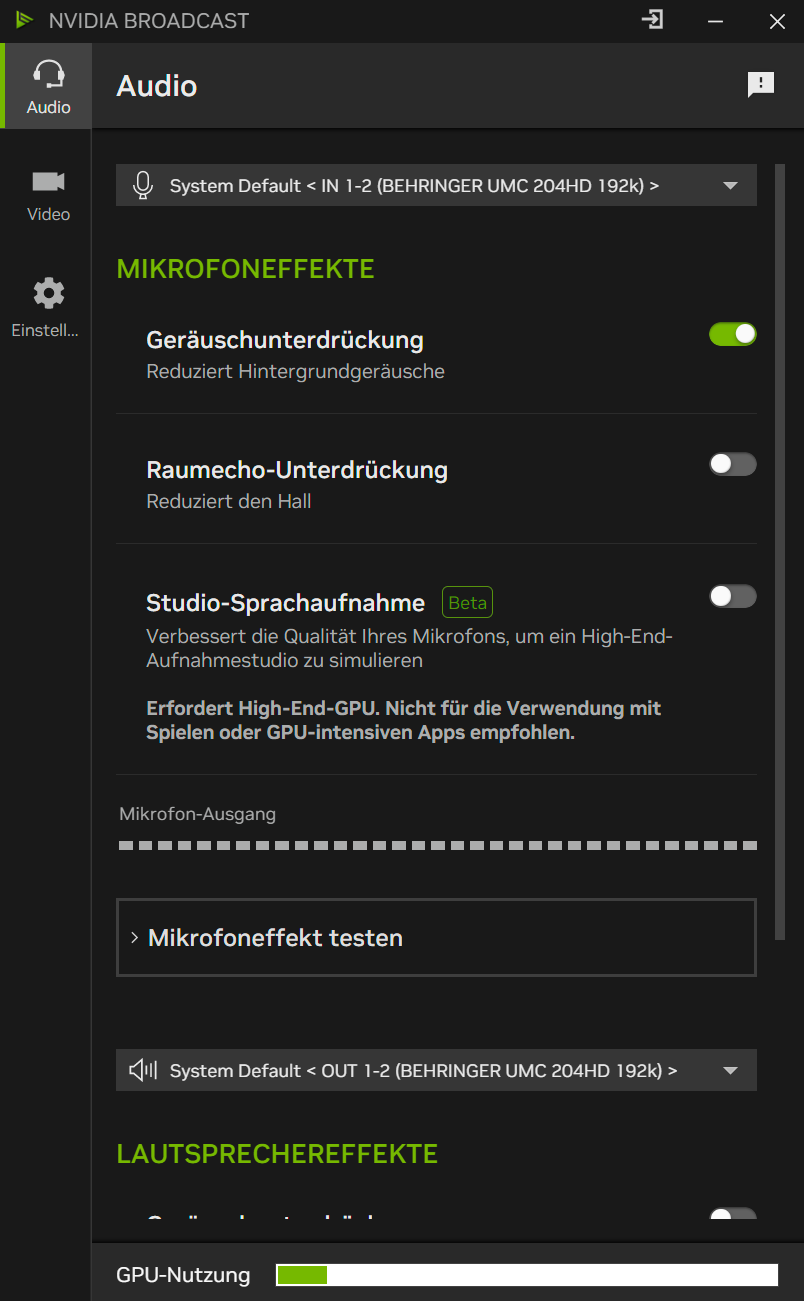Expand Mikrofoneffekt testen section
The height and width of the screenshot is (1301, 804).
click(x=436, y=937)
